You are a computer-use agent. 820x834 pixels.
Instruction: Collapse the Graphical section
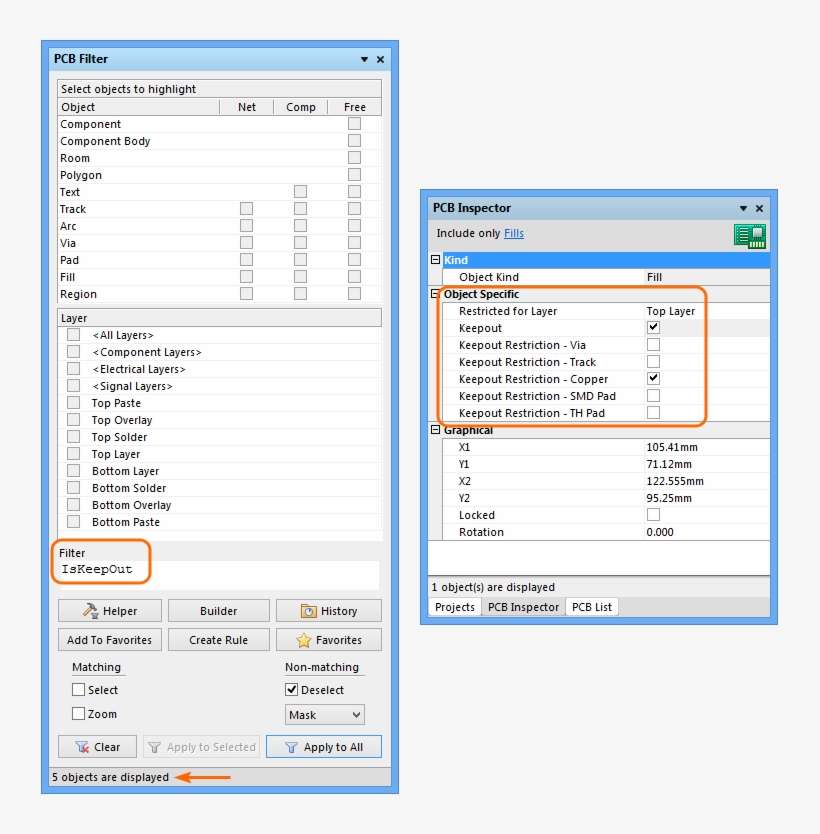coord(434,430)
